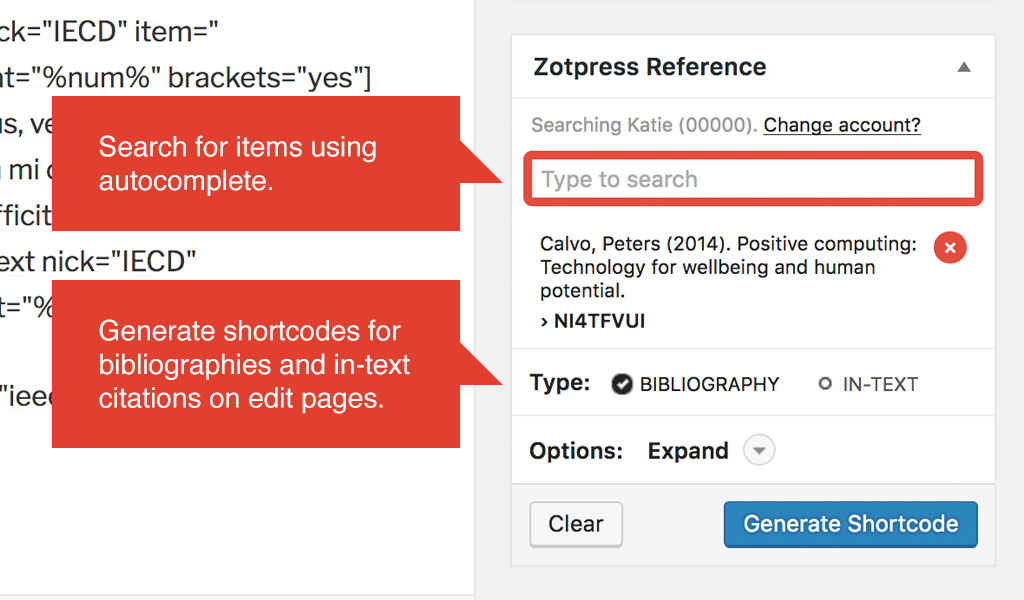The image size is (1024, 600).
Task: Click the circled arrow icon next to Expand
Action: point(758,450)
